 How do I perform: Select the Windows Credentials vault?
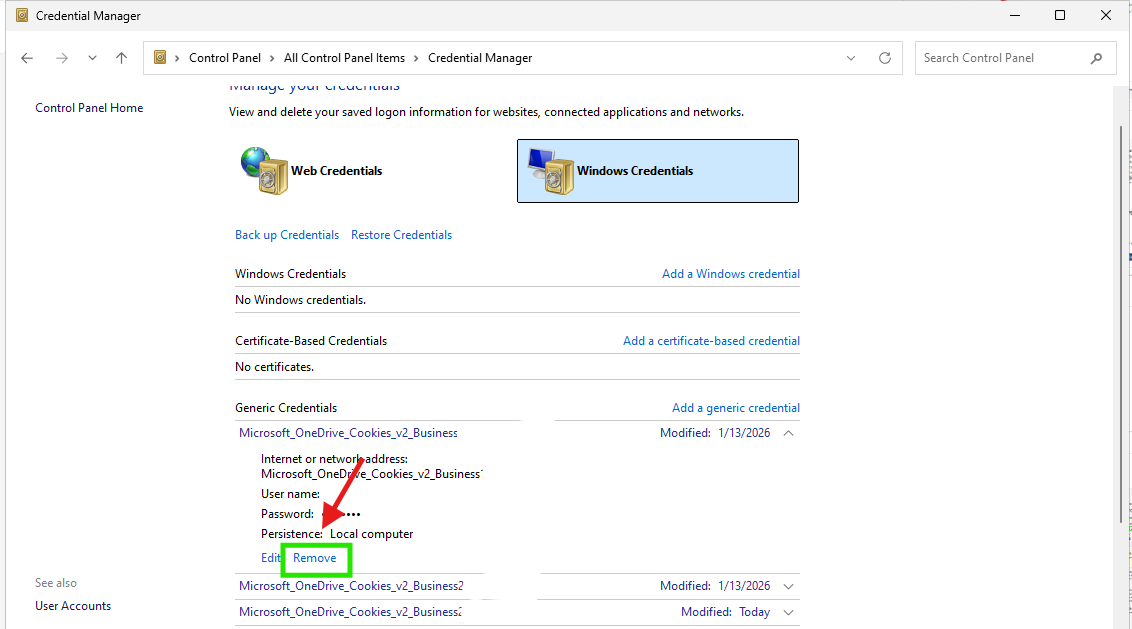(x=658, y=170)
